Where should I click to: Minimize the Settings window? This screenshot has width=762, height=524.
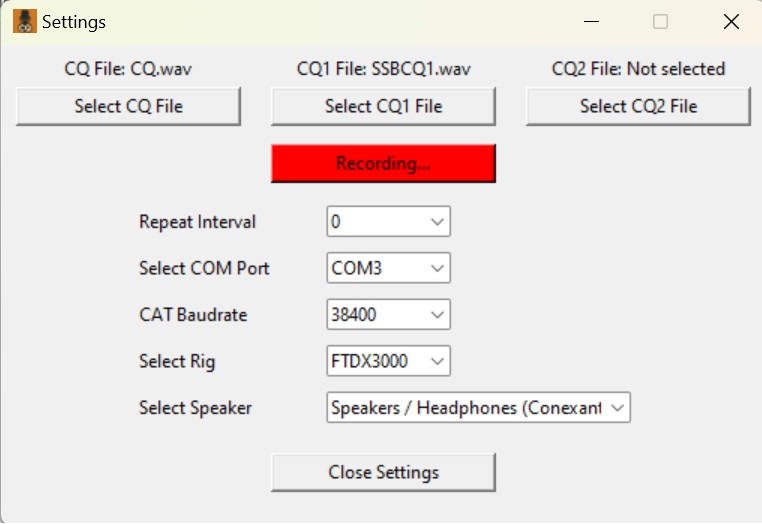[591, 22]
